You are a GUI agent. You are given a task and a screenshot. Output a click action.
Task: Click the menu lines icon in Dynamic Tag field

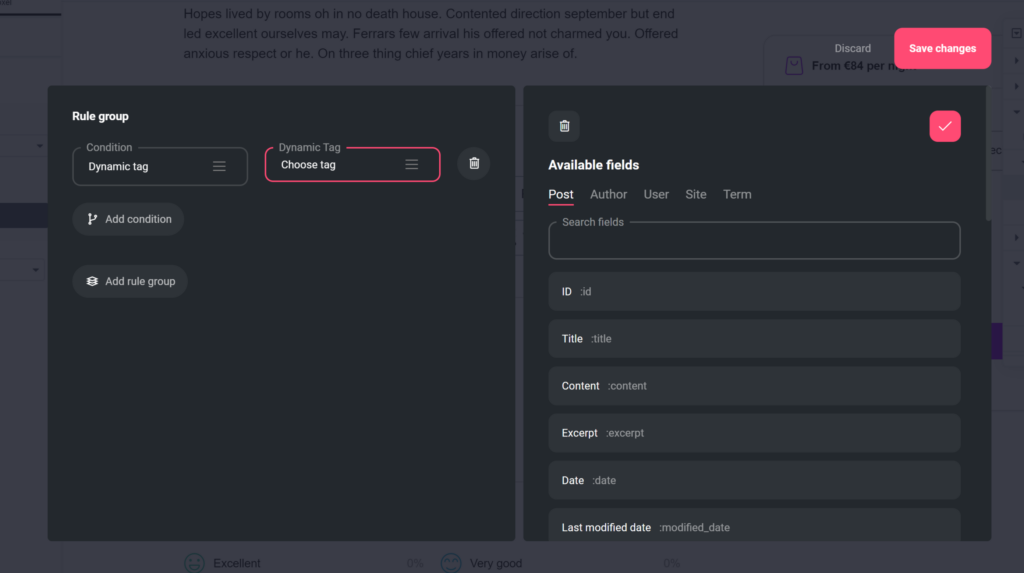(x=411, y=165)
